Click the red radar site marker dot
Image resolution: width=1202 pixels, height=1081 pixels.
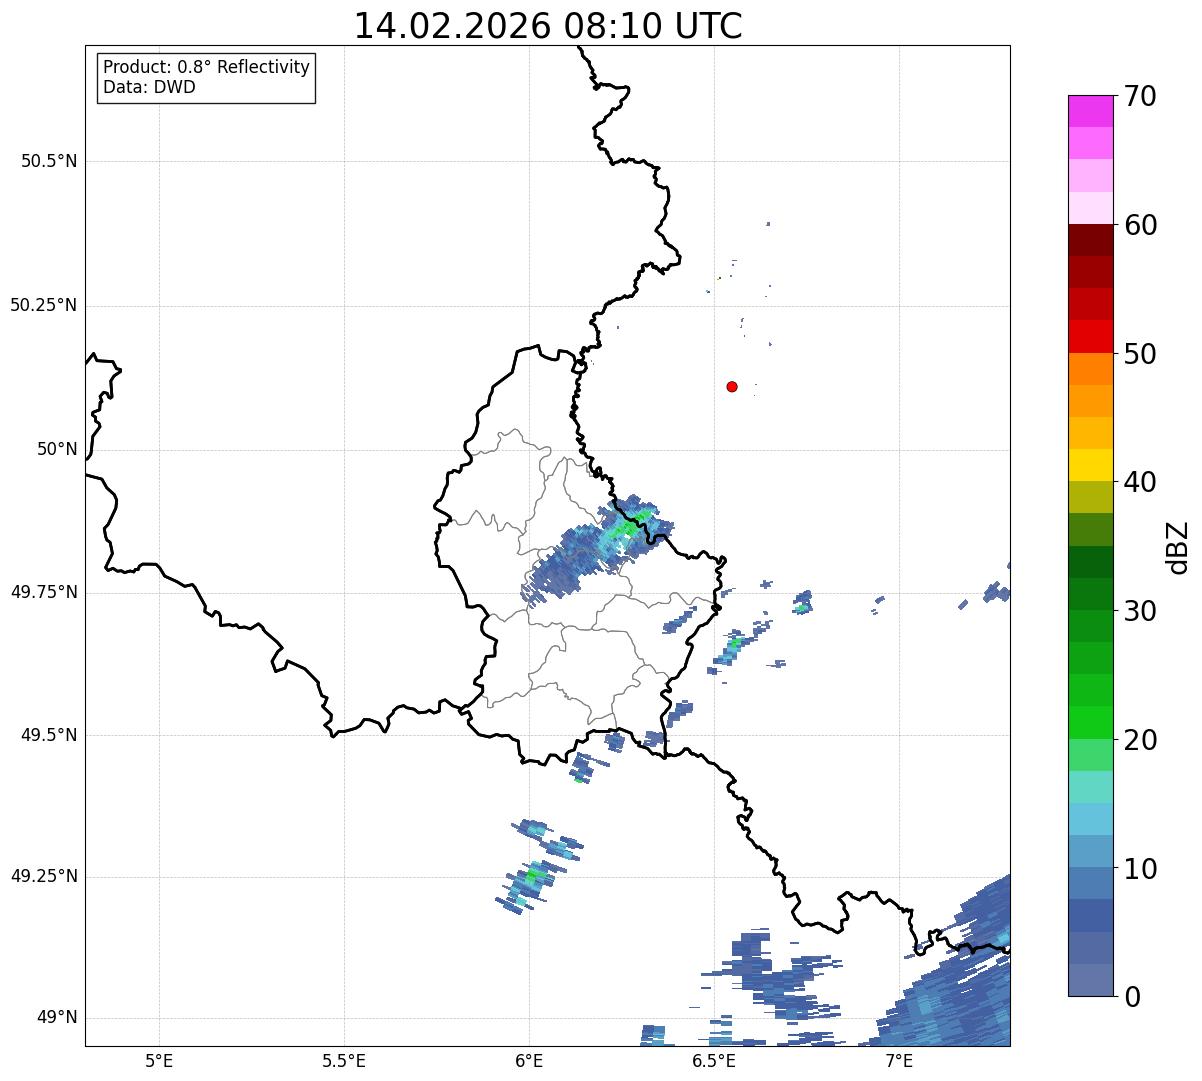[x=732, y=386]
